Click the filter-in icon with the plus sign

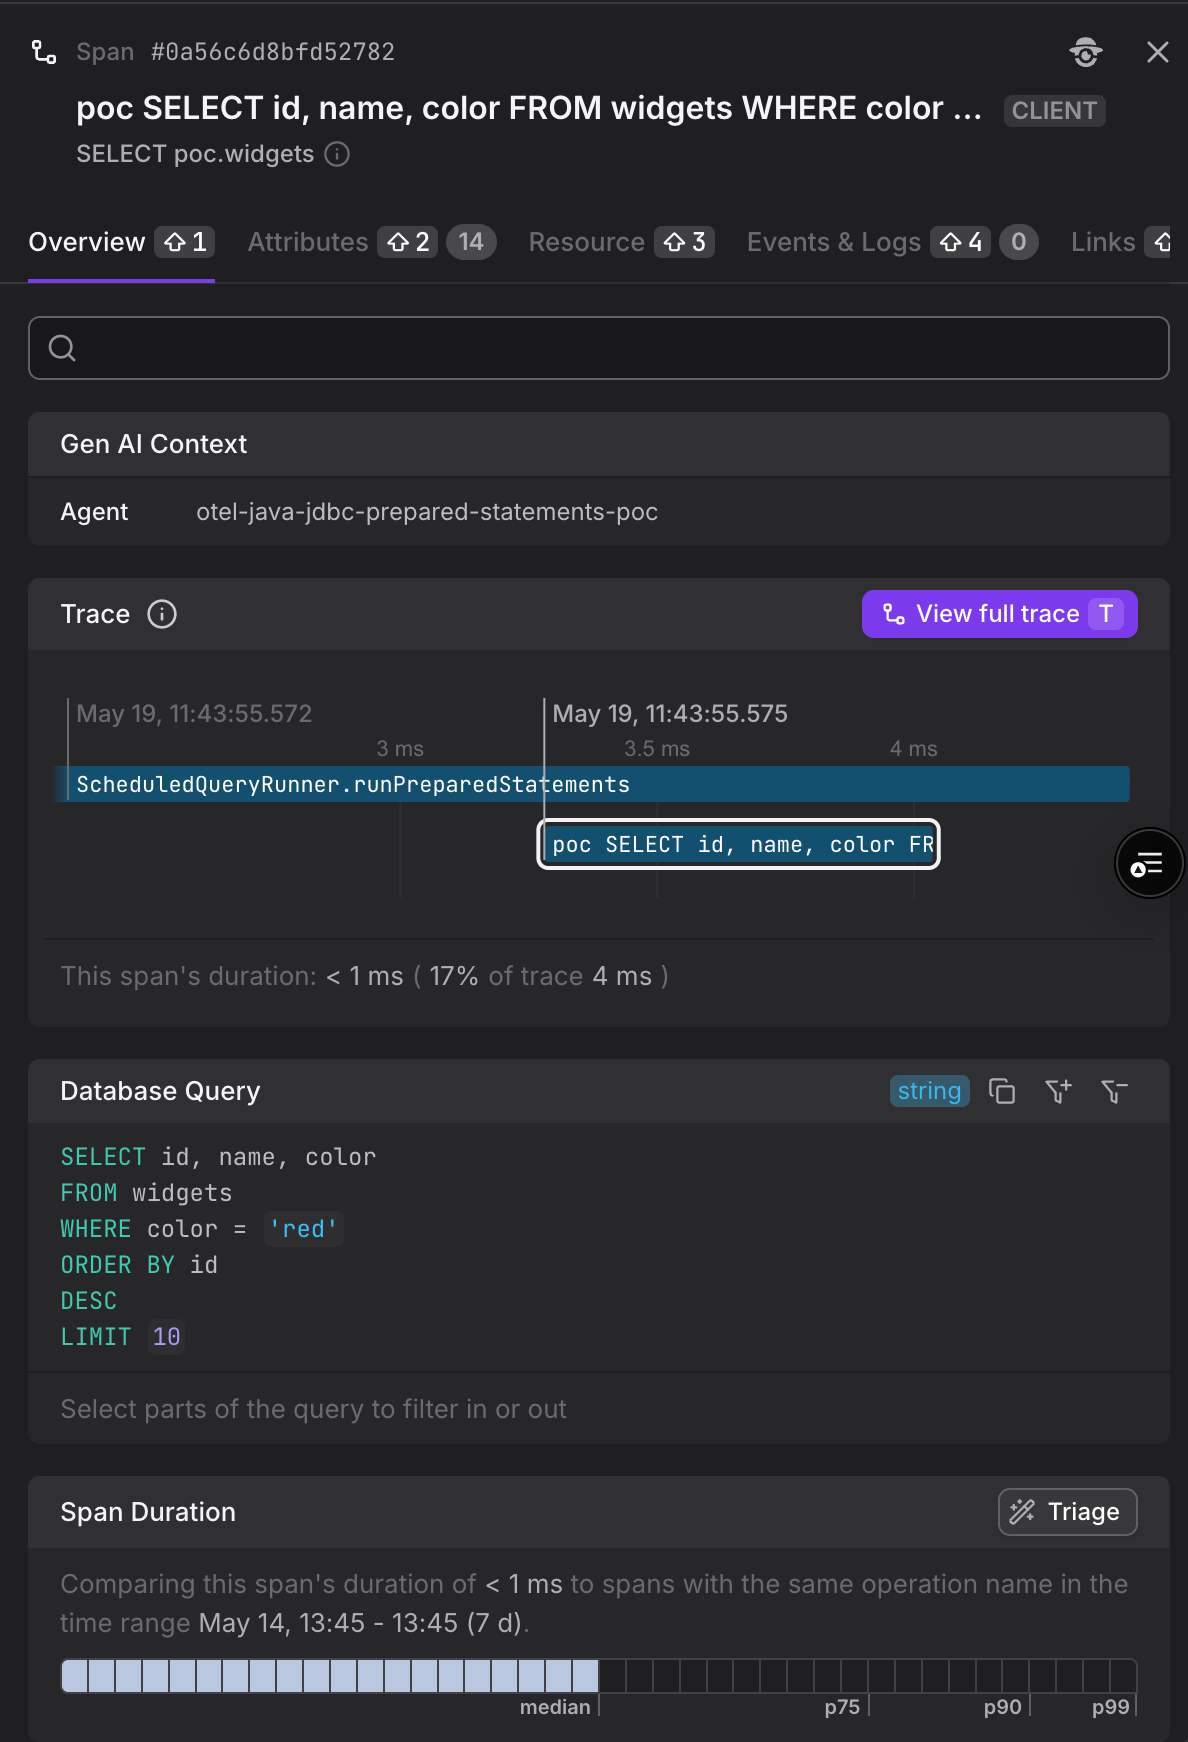tap(1058, 1091)
